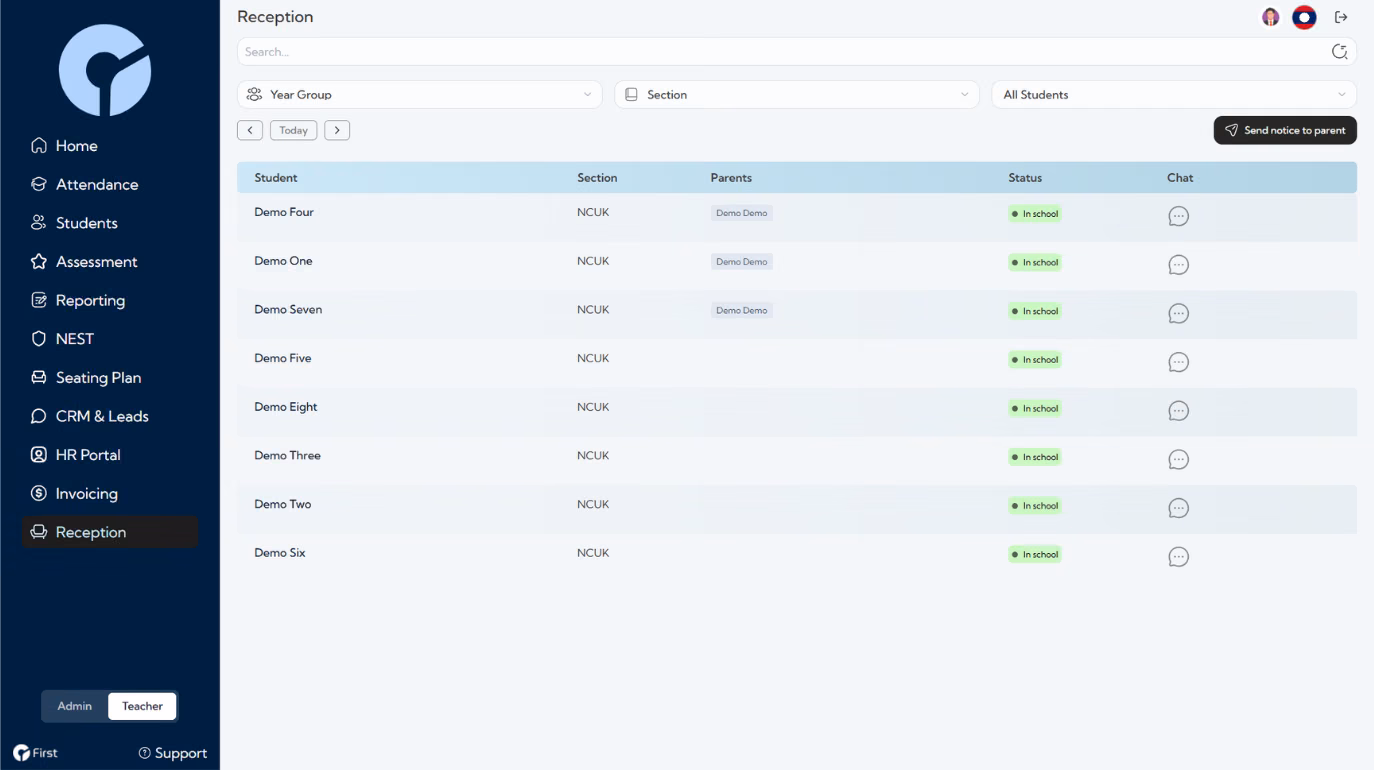Select student name Demo Six
The width and height of the screenshot is (1374, 770).
point(280,553)
